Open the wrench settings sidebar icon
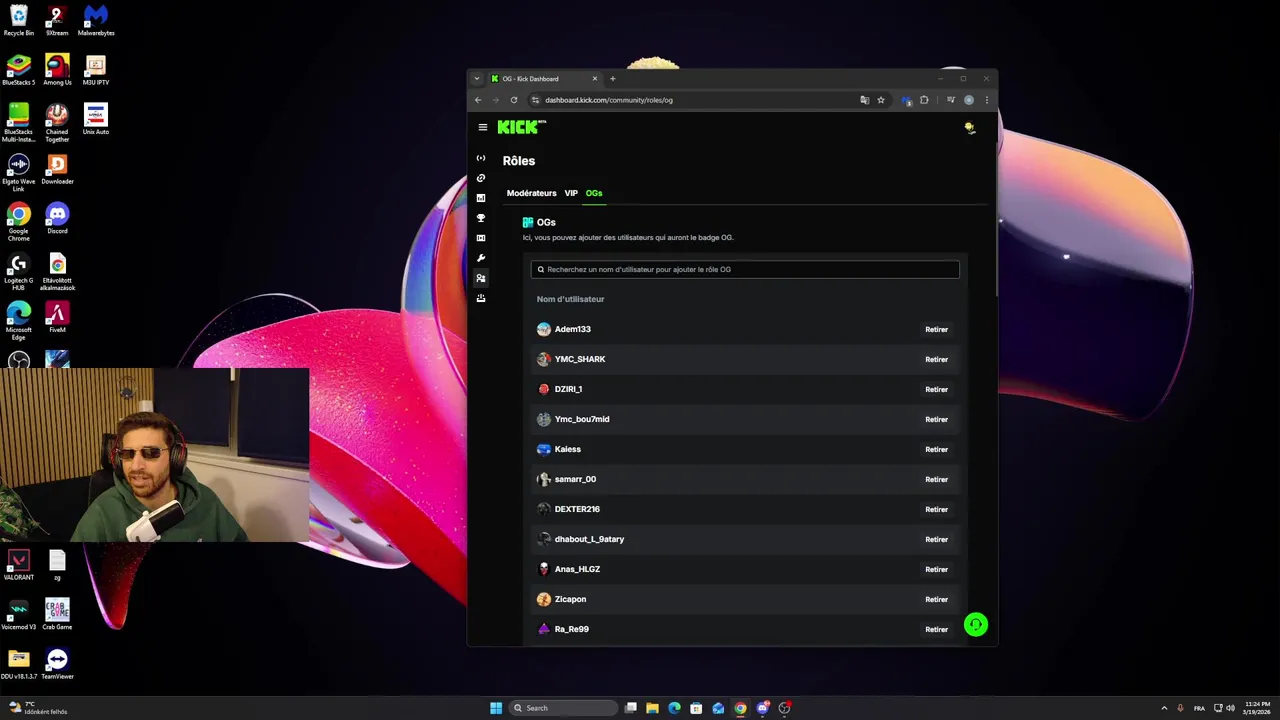This screenshot has width=1280, height=720. tap(481, 258)
